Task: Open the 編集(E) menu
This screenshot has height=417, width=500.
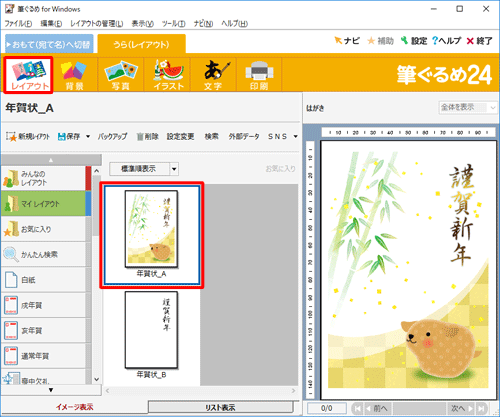Action: 51,23
